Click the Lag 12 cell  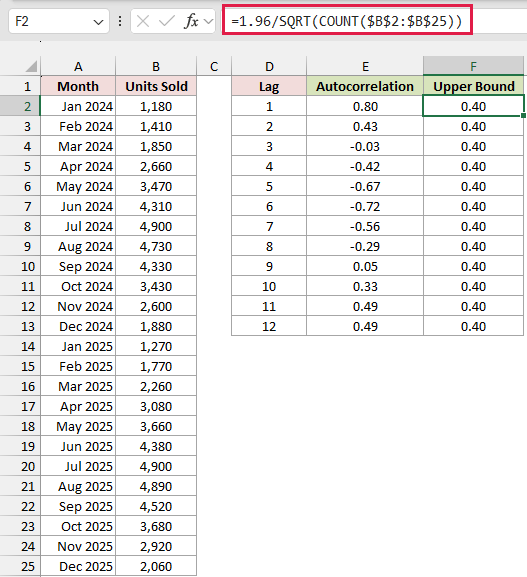tap(269, 326)
